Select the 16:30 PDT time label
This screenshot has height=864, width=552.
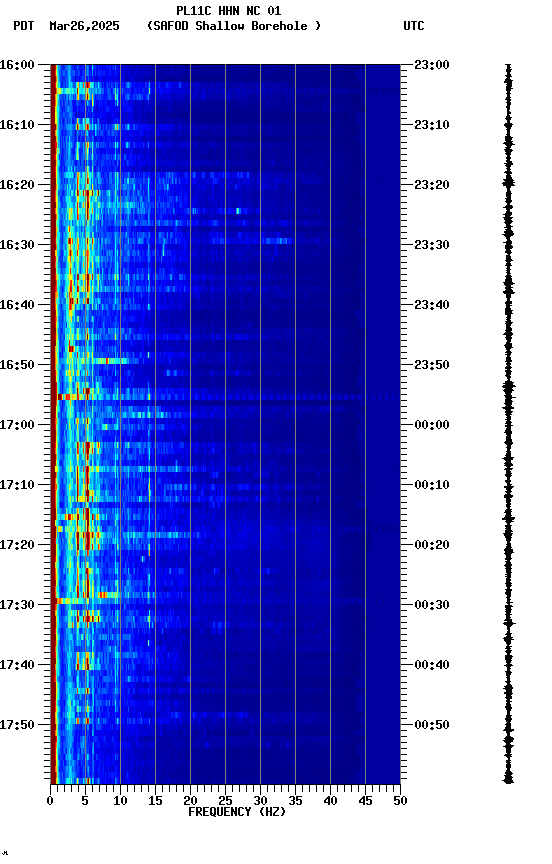pyautogui.click(x=17, y=245)
